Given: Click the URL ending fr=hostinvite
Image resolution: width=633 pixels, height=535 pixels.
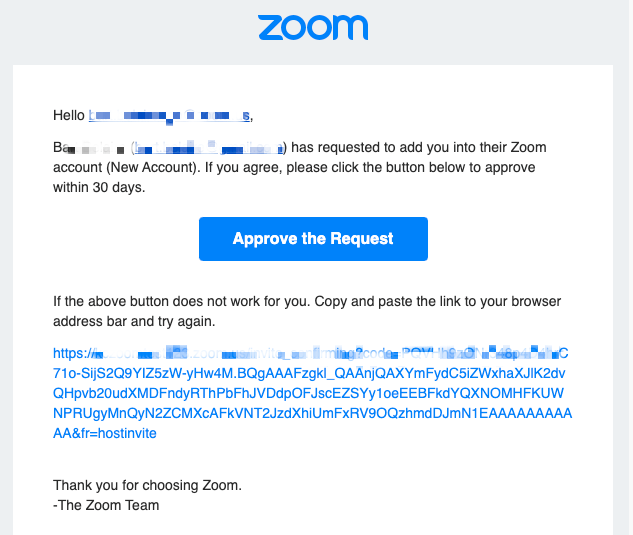Looking at the screenshot, I should (x=105, y=433).
